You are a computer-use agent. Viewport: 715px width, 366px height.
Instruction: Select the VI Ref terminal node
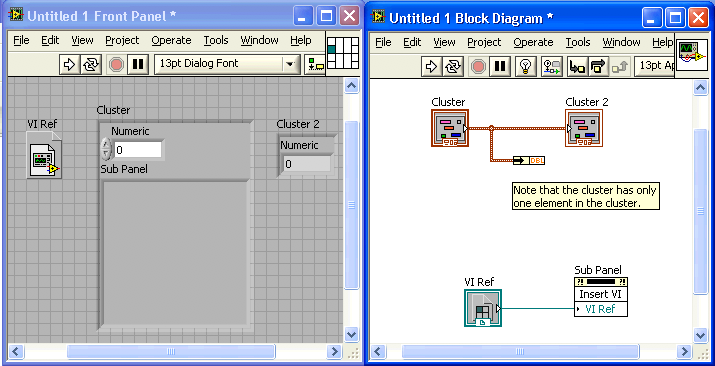(483, 308)
